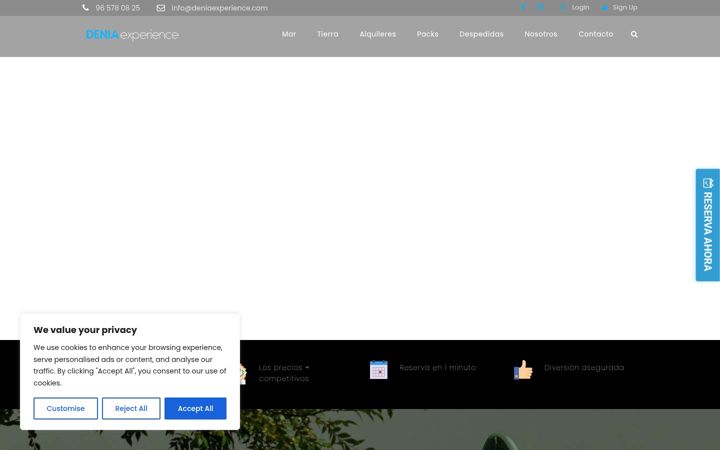
Task: Click the search magnifier icon
Action: 634,34
